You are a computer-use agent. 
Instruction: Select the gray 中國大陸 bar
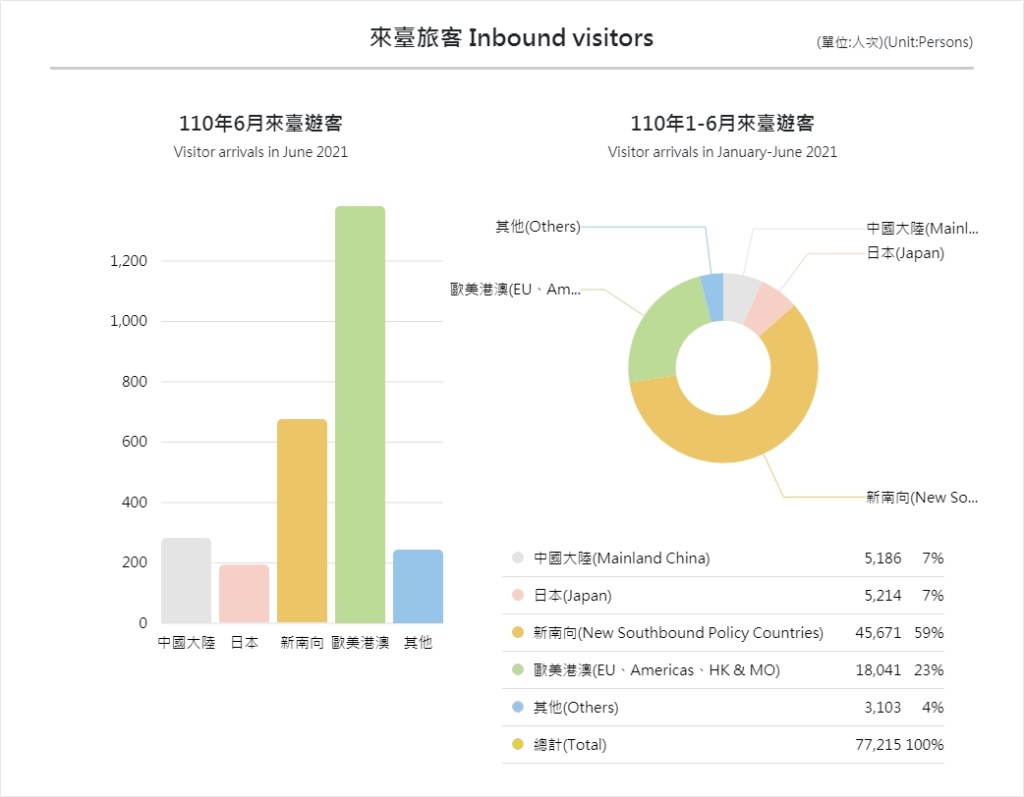186,581
